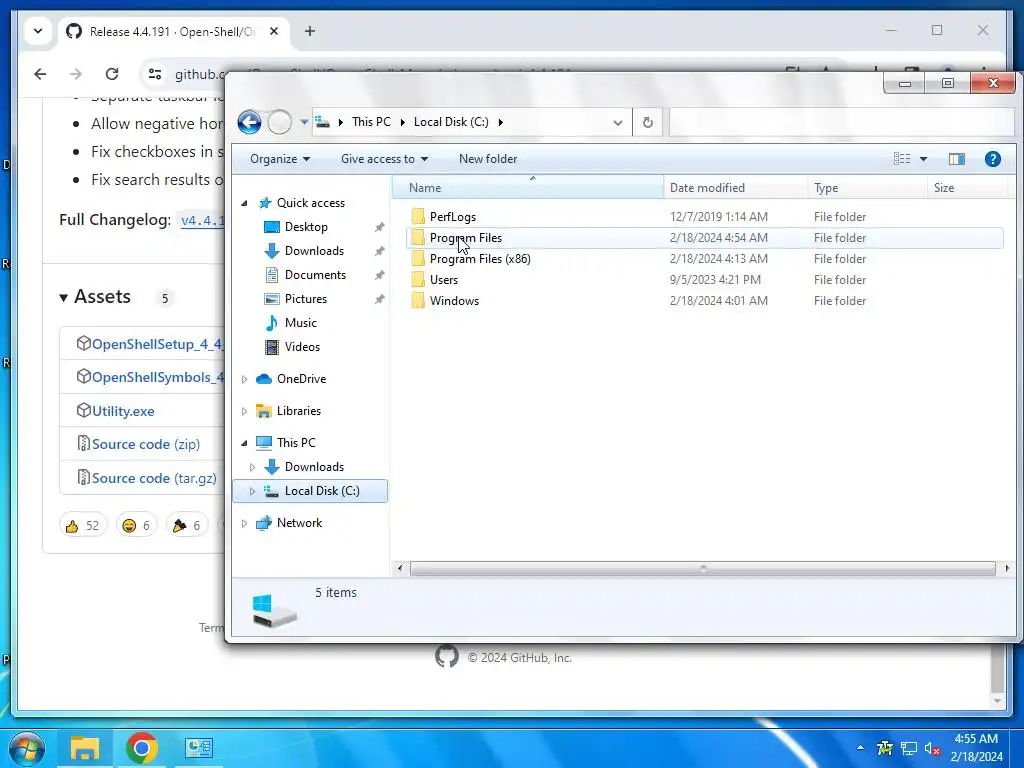Open Videos in the navigation pane
1024x768 pixels.
(x=302, y=347)
